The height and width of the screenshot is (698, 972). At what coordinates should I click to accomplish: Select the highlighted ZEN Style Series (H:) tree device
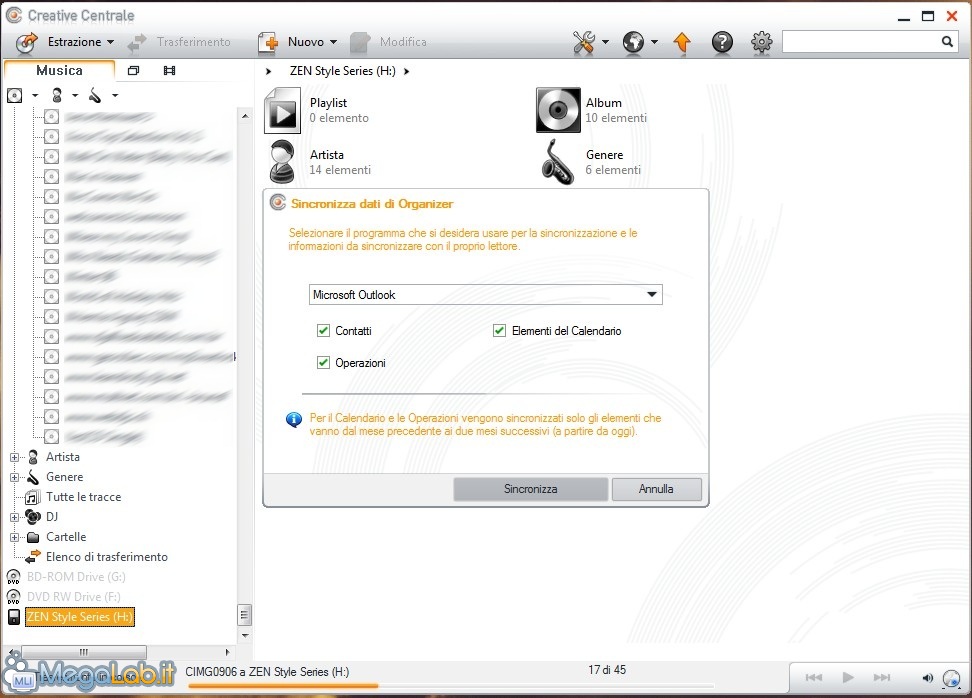tap(79, 617)
